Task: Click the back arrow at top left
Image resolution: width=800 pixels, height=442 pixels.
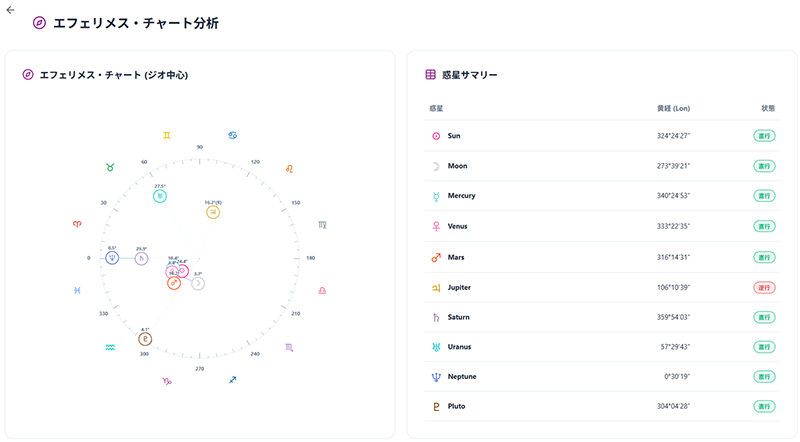Action: pos(10,9)
